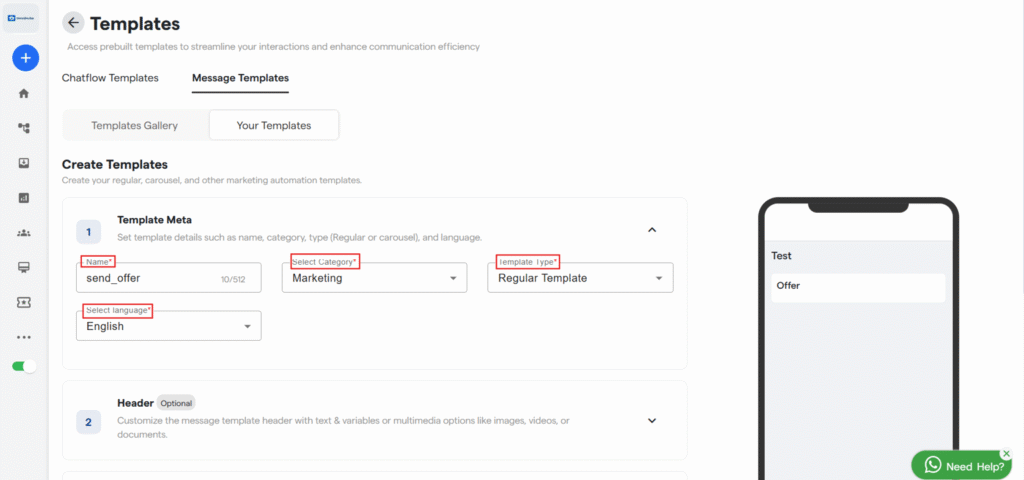Click the back arrow beside Templates
The width and height of the screenshot is (1024, 480).
73,23
